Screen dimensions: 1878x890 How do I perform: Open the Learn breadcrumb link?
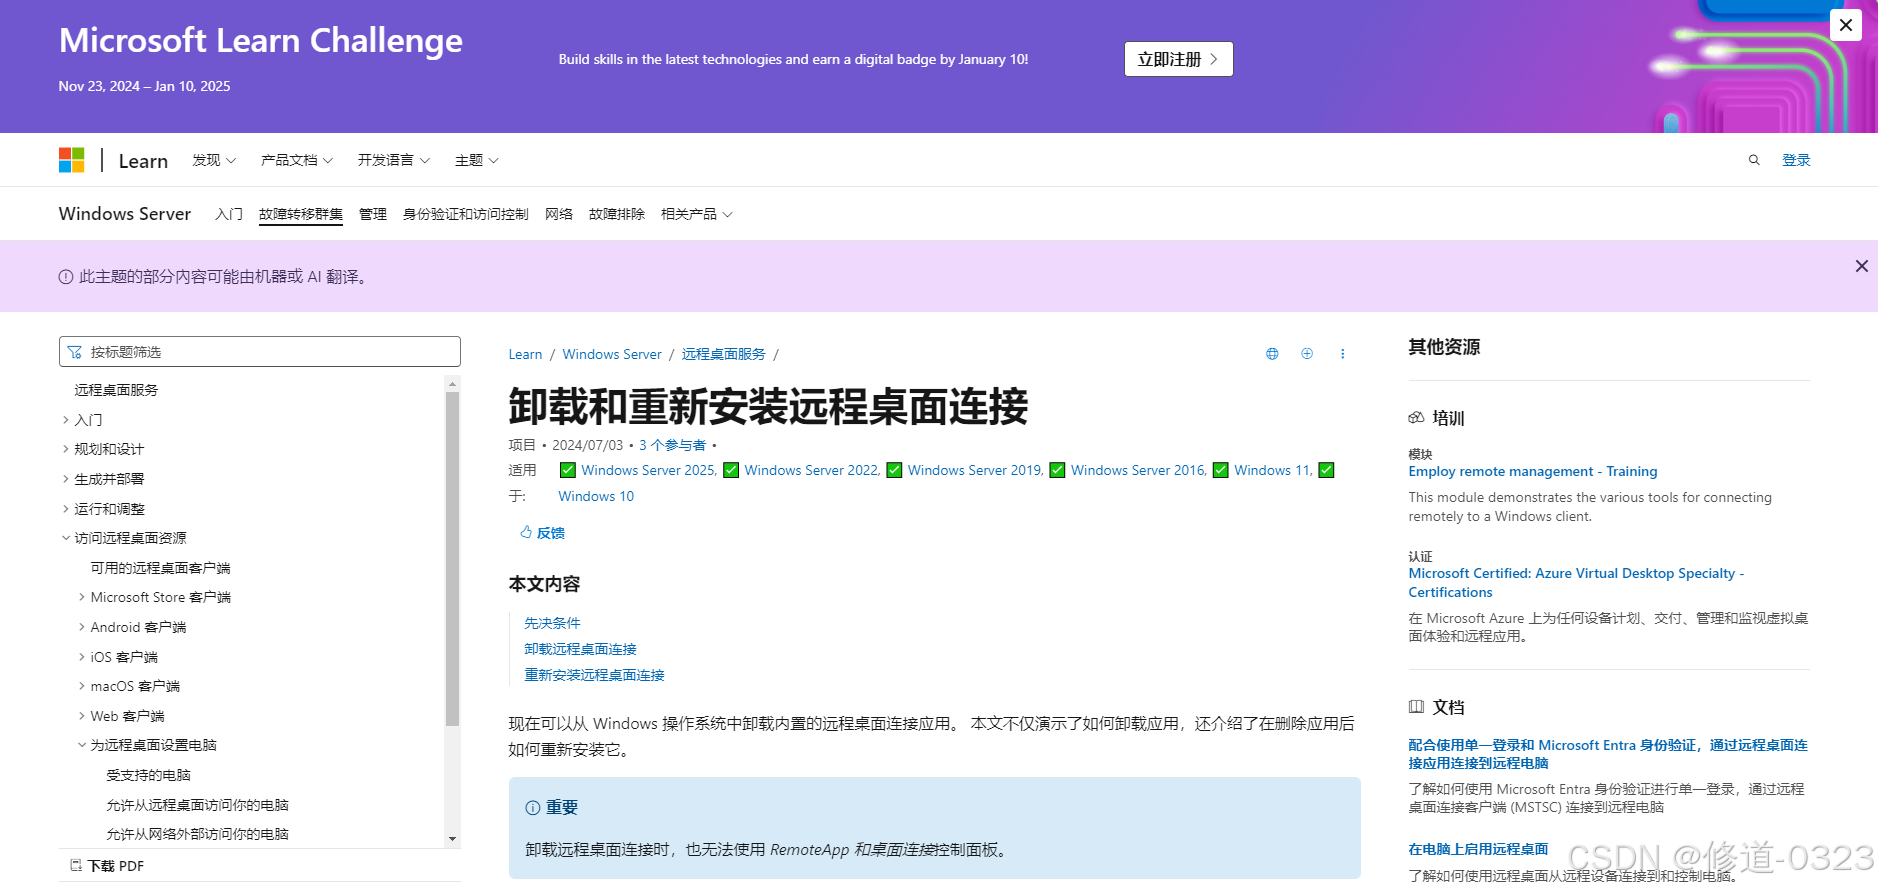525,354
